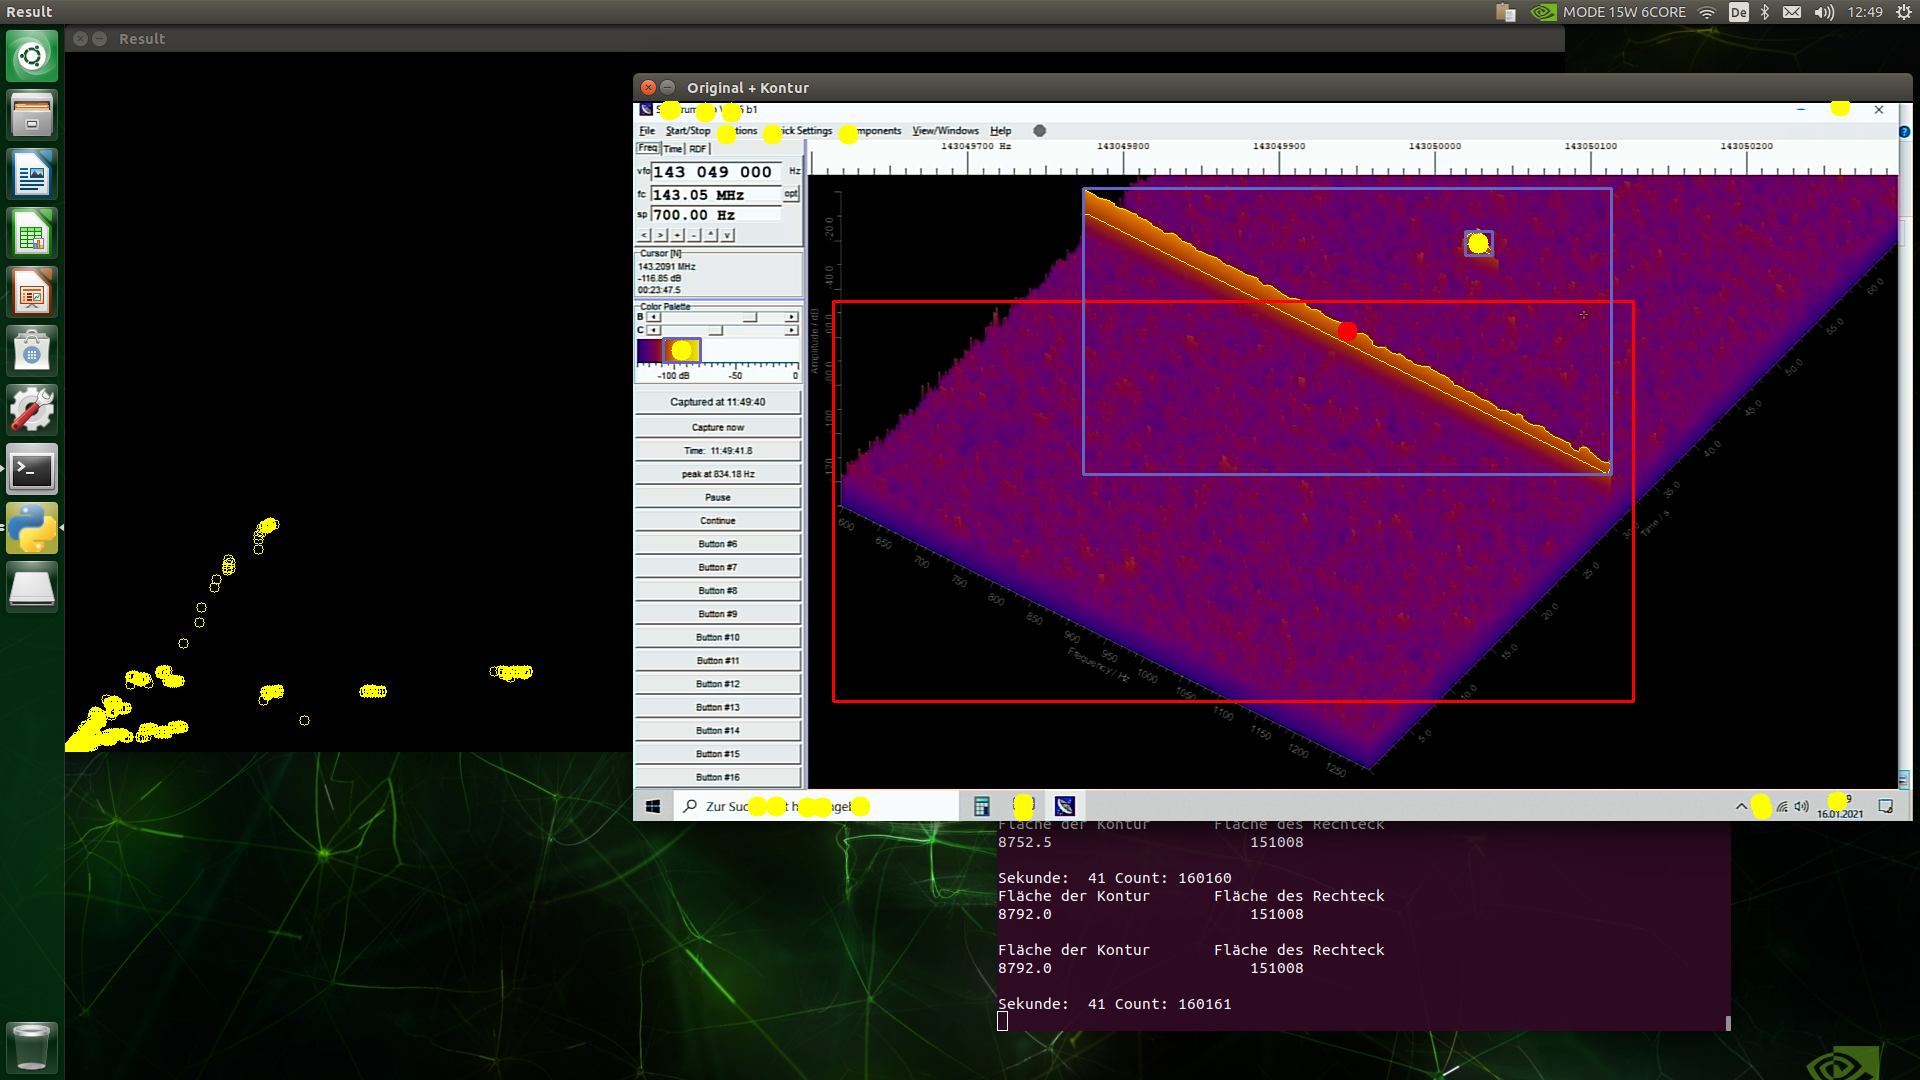Click the vfo frequency field 143 049 000
1920x1080 pixels.
tap(718, 172)
